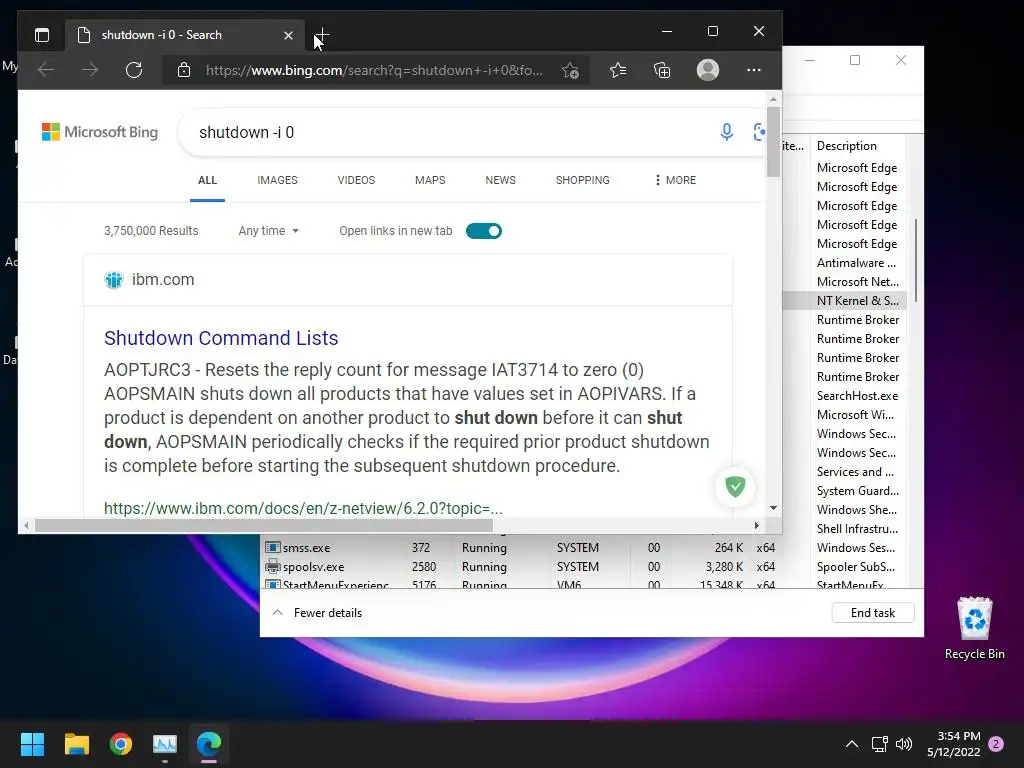This screenshot has height=768, width=1024.
Task: Launch Google Chrome from the taskbar
Action: (121, 744)
